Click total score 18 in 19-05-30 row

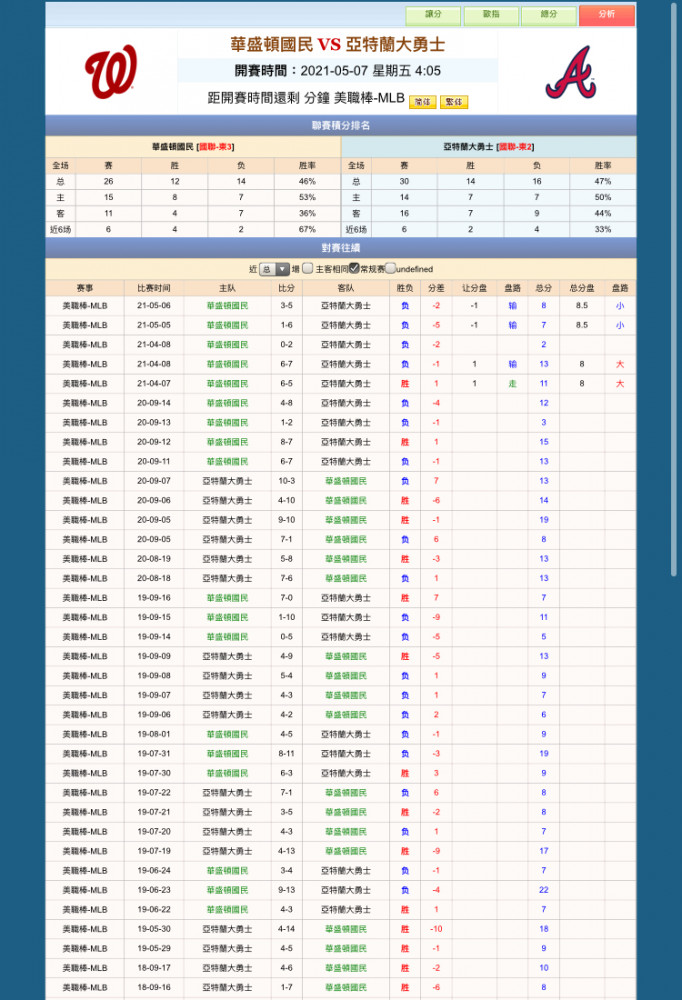click(x=544, y=929)
